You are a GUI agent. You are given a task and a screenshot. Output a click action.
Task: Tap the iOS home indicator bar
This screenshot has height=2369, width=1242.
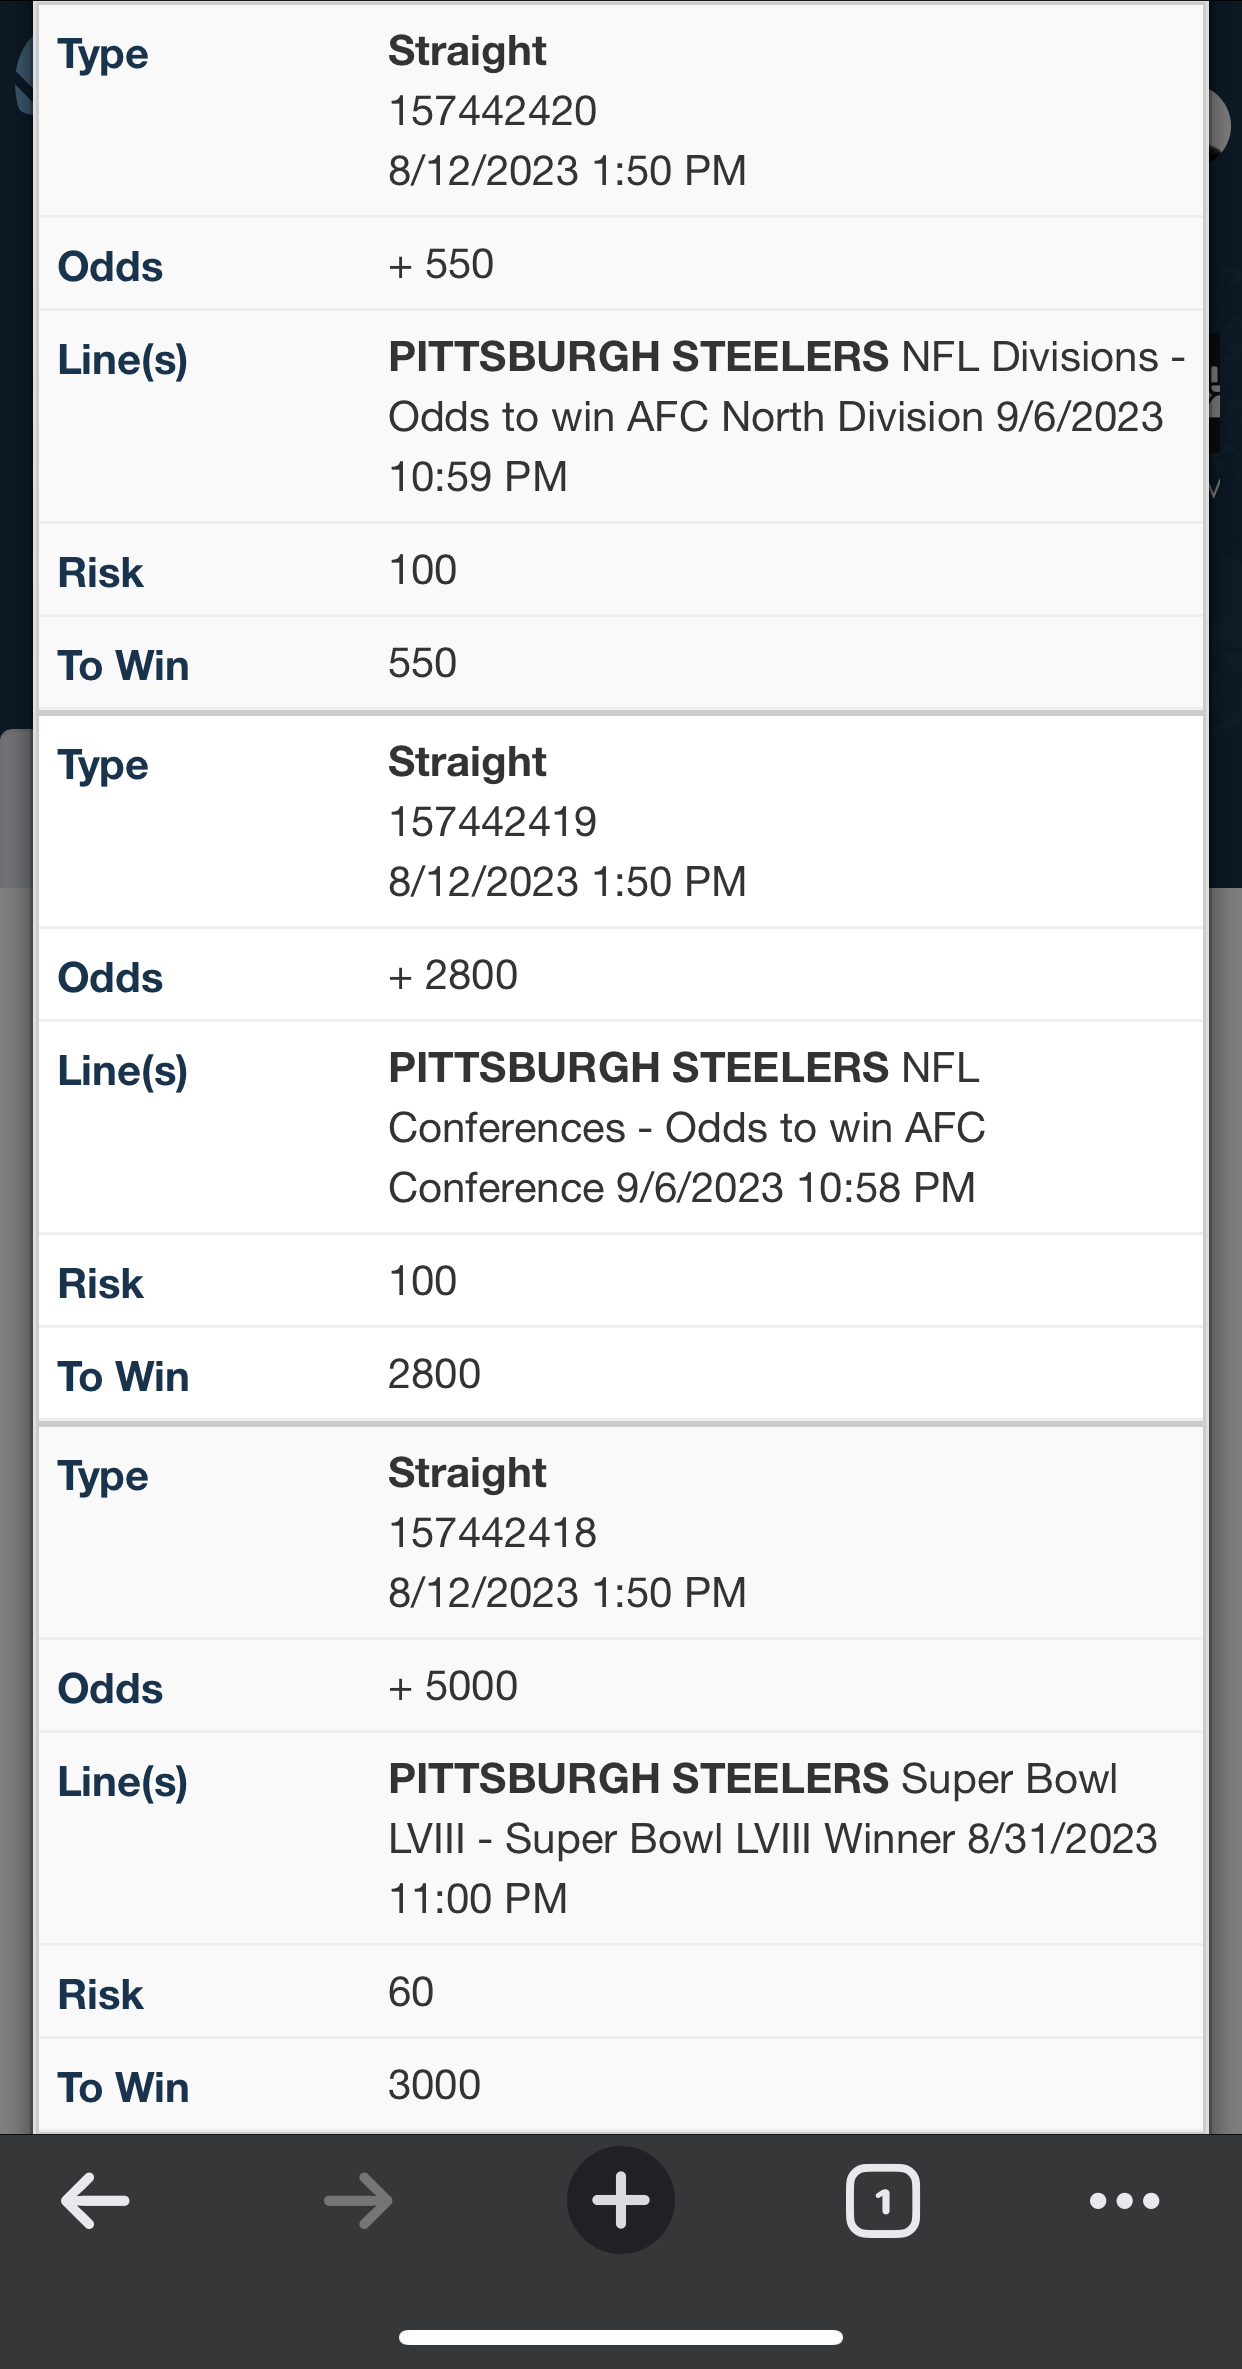point(620,2337)
